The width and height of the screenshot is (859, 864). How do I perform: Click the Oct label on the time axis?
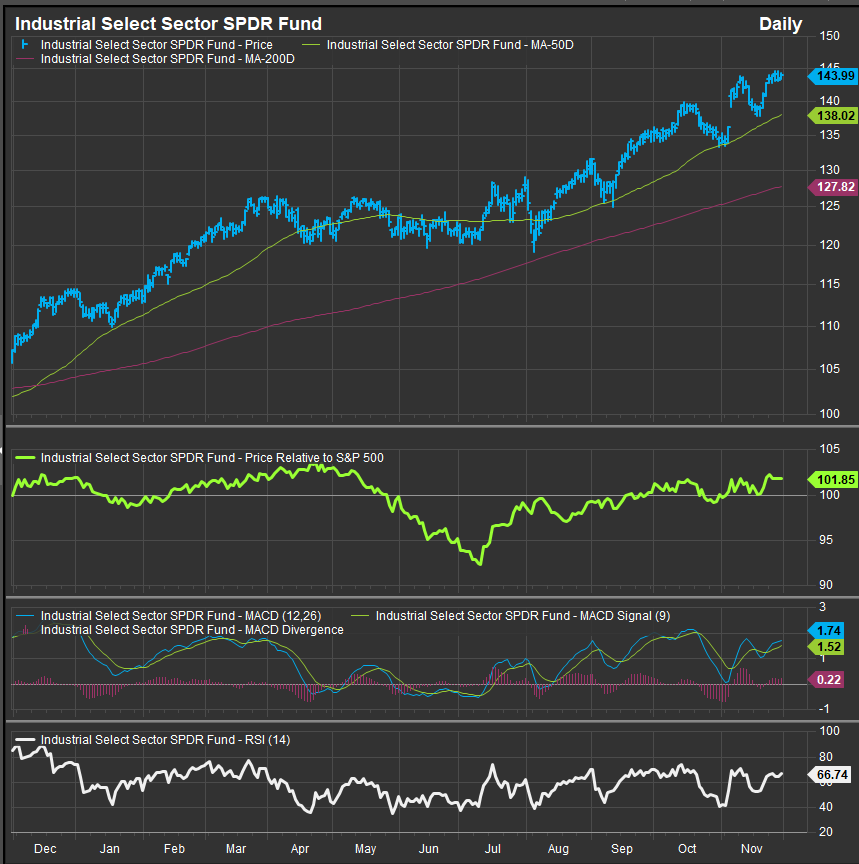coord(687,849)
